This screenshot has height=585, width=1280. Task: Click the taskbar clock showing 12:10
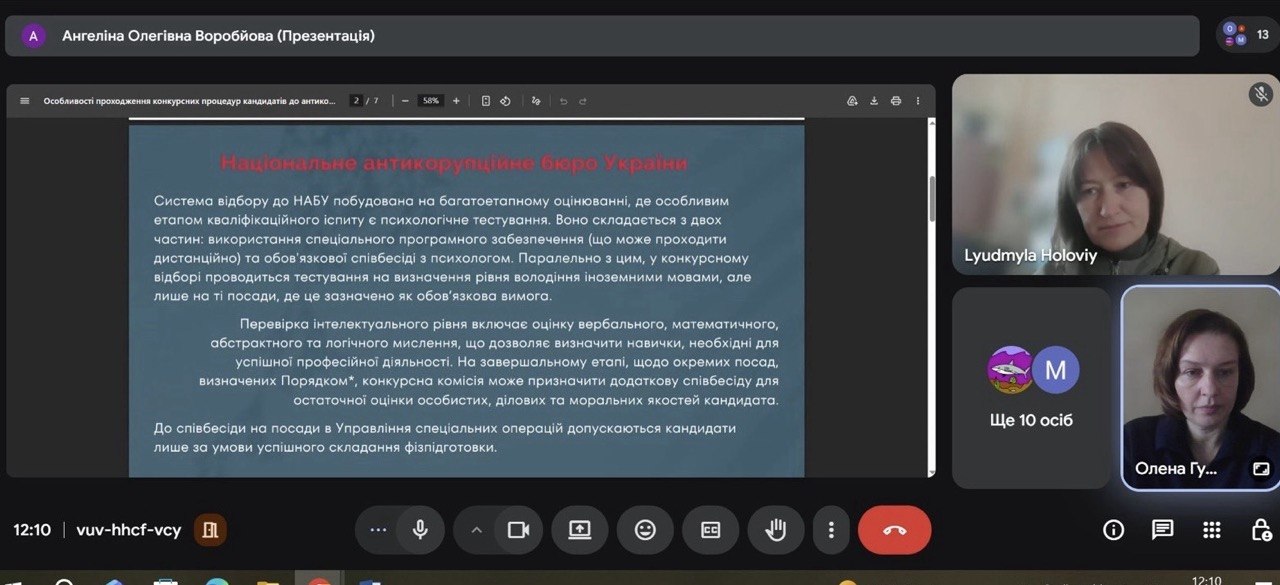pos(1206,580)
